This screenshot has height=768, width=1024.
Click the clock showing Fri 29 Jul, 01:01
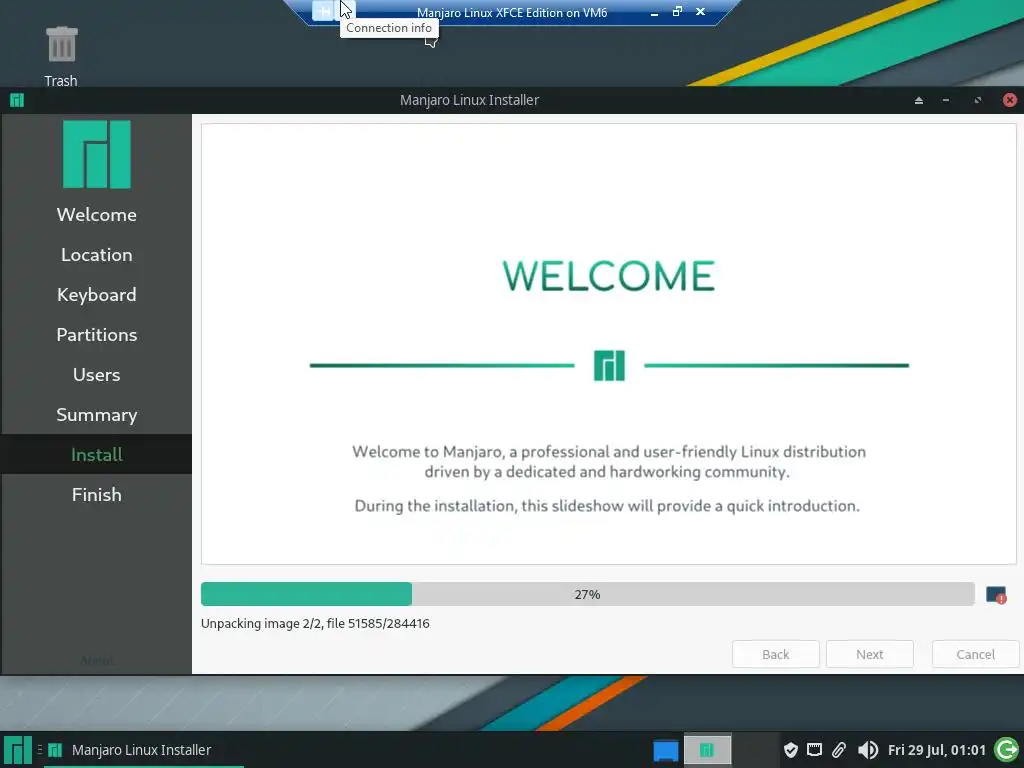click(936, 750)
